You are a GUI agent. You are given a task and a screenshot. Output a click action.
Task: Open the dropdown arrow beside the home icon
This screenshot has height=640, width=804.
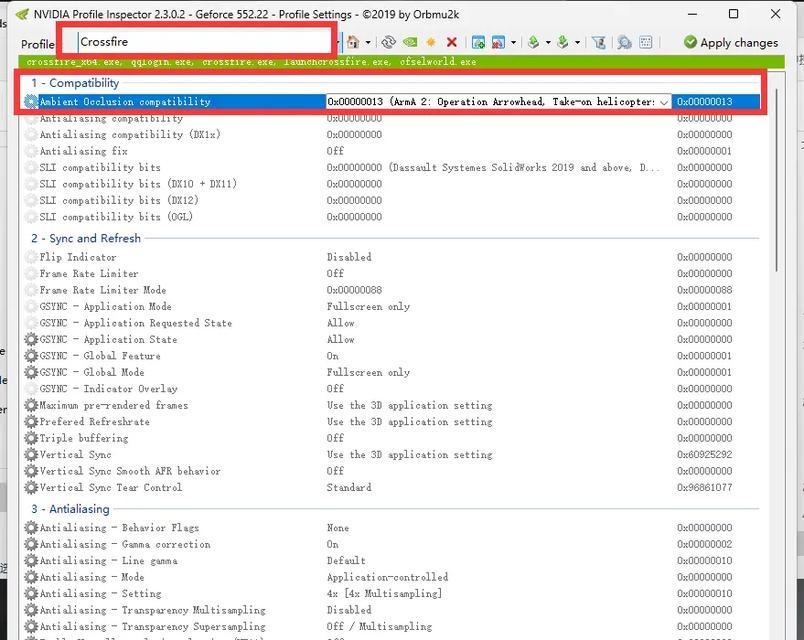pos(368,42)
